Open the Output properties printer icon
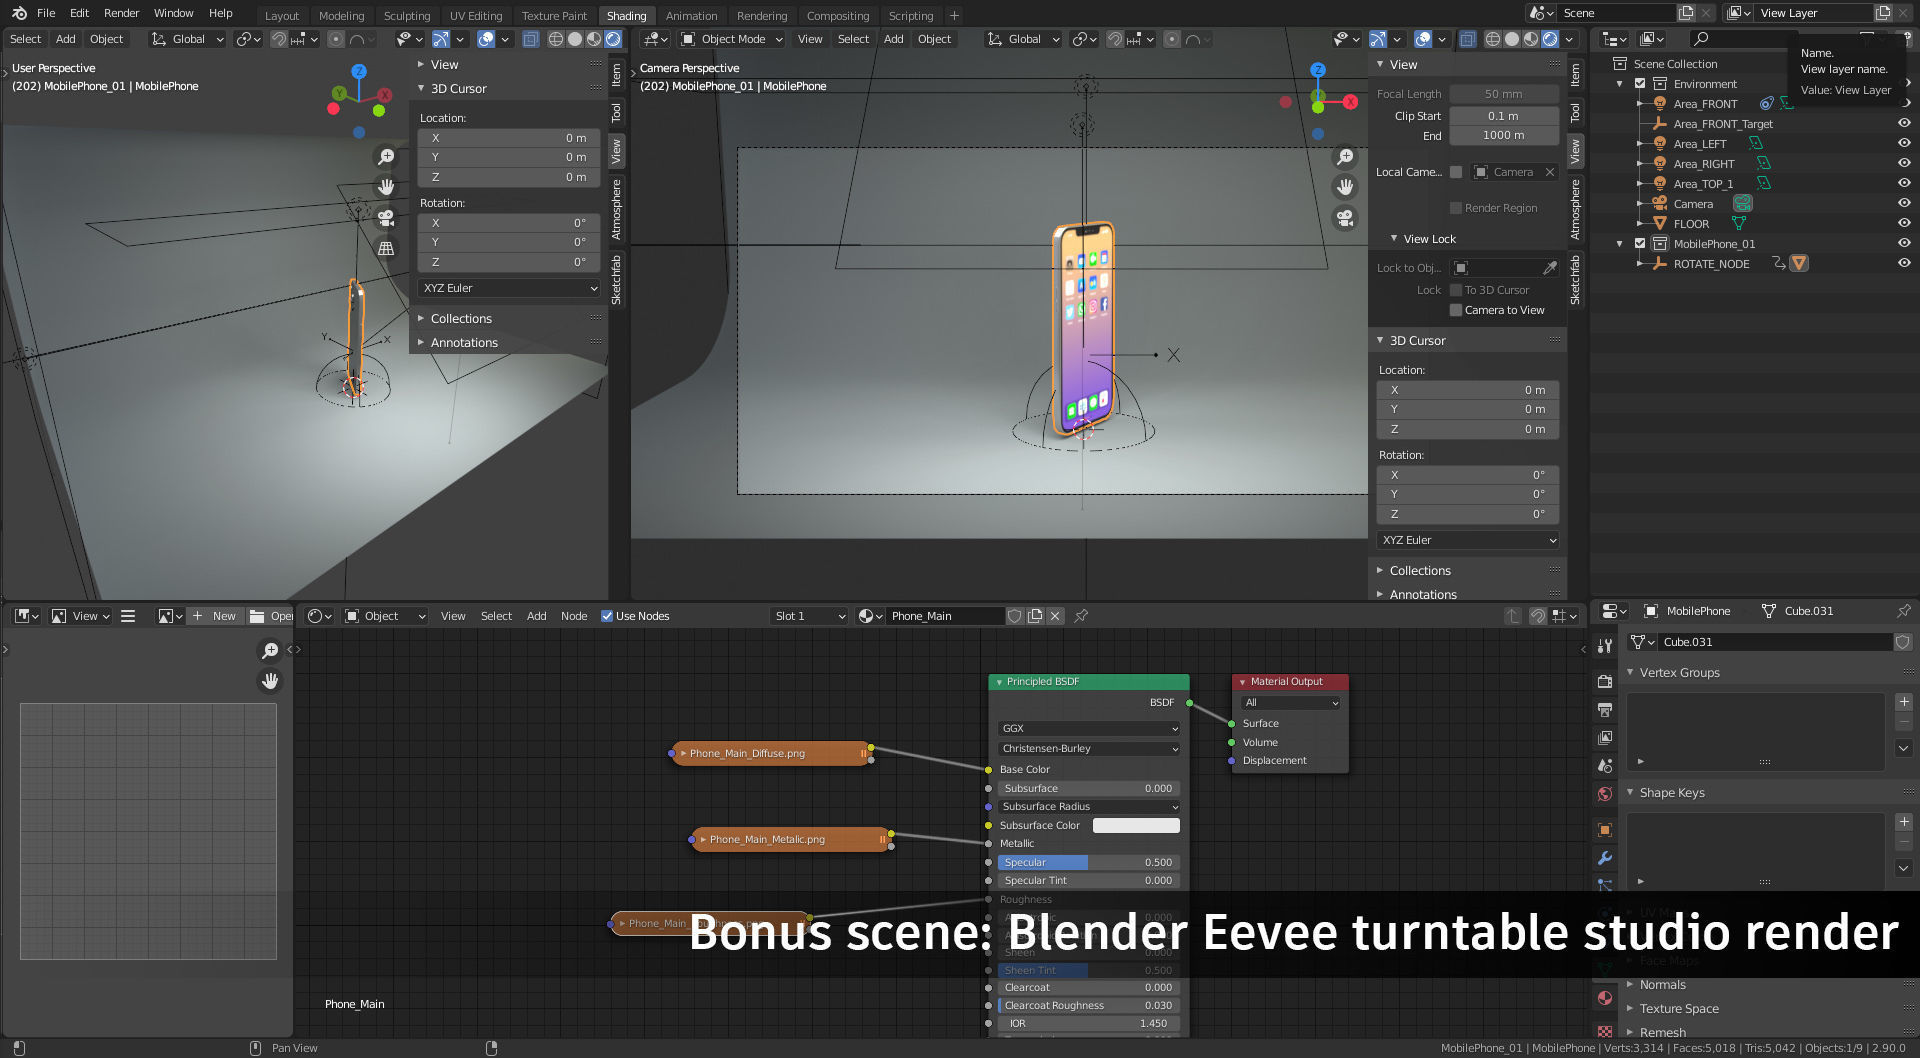Image resolution: width=1920 pixels, height=1058 pixels. coord(1605,709)
